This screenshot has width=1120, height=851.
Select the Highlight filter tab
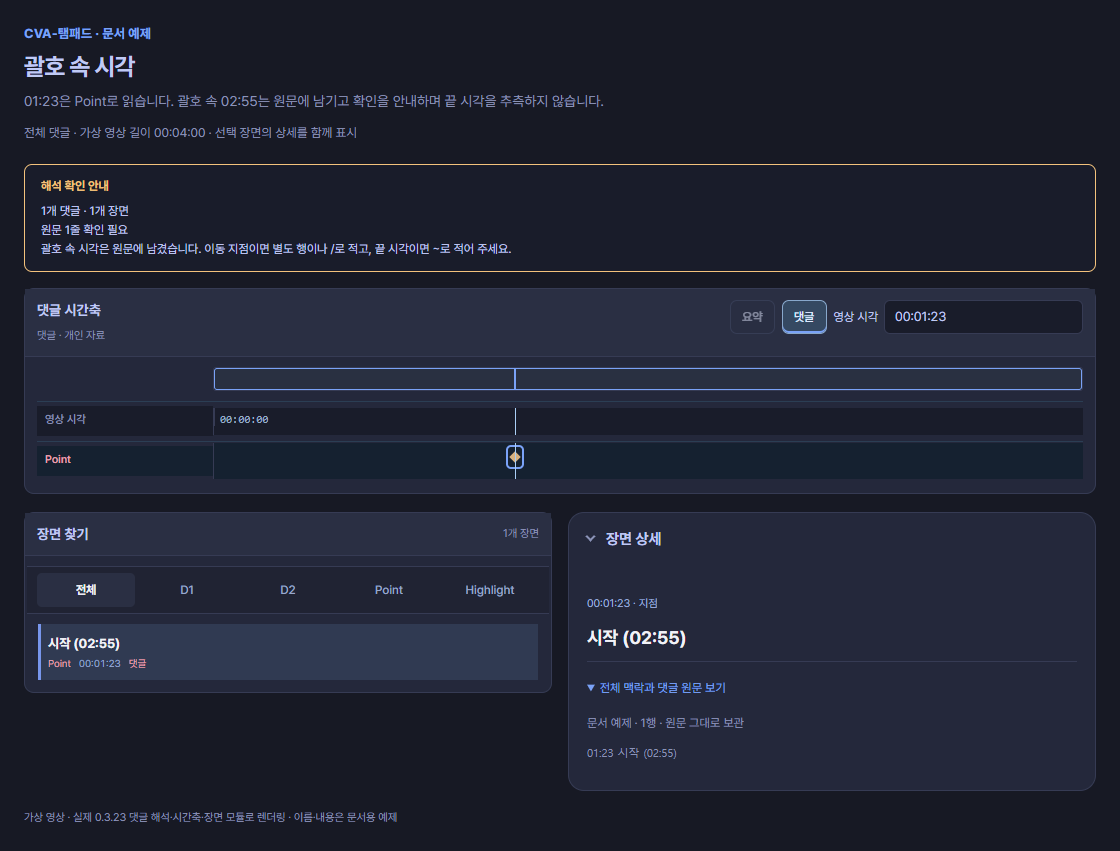click(x=489, y=589)
